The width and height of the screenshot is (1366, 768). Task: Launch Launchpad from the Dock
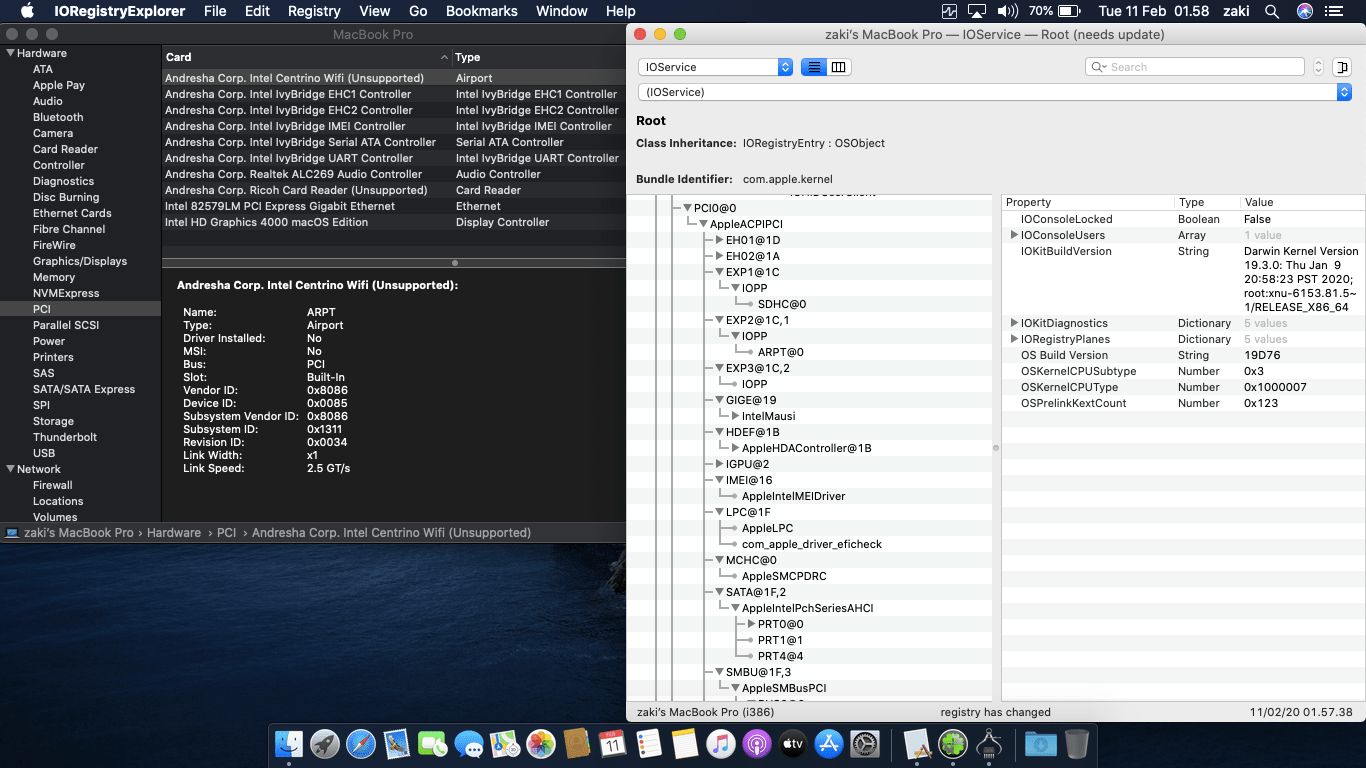click(325, 743)
